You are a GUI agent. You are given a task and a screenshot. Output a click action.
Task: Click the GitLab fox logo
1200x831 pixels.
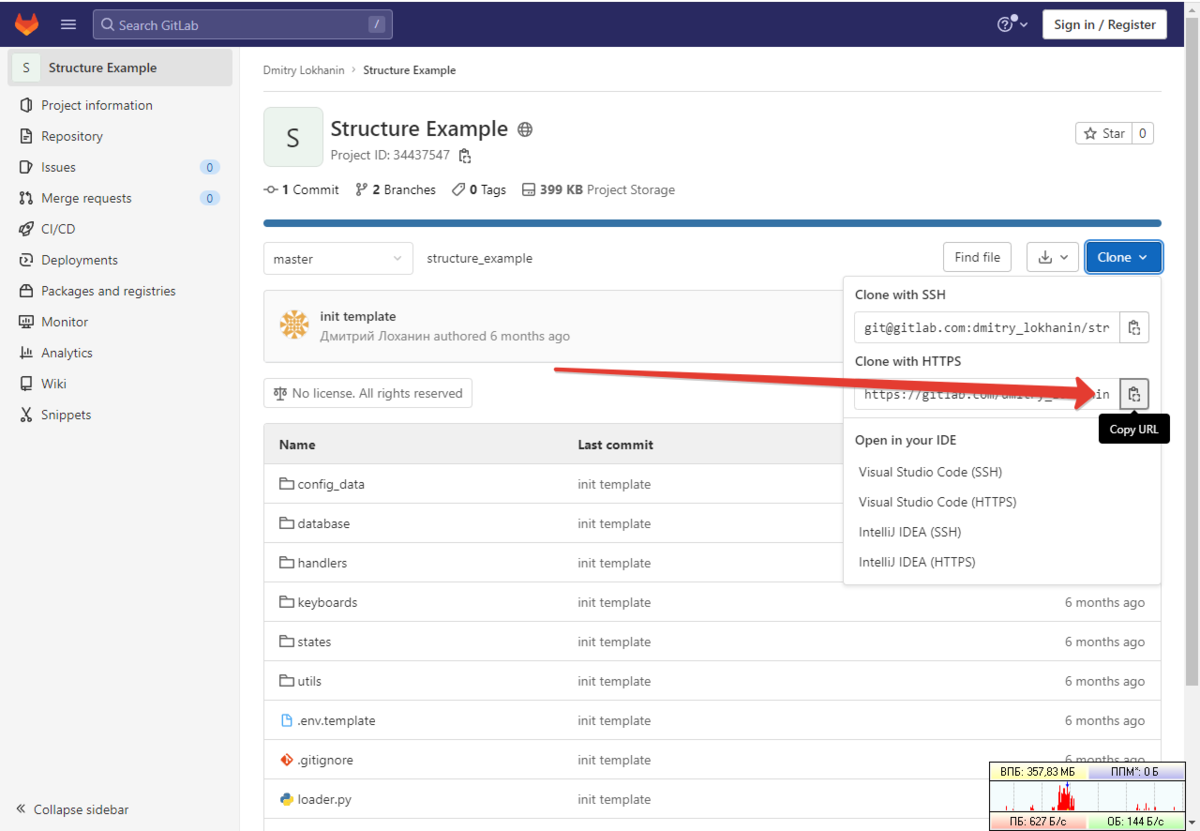click(x=26, y=24)
